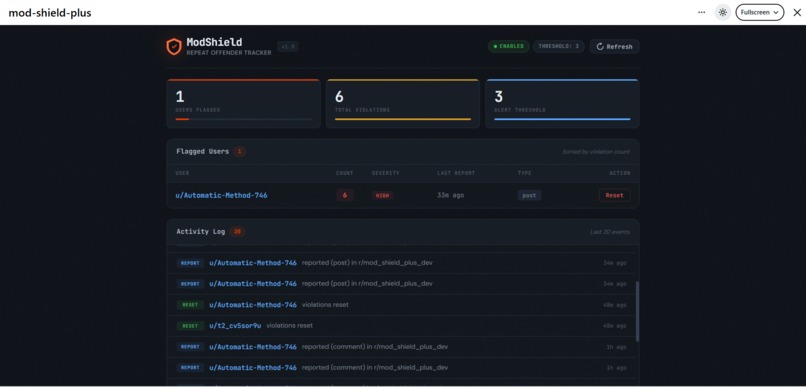Select the ModShield title text

(214, 42)
